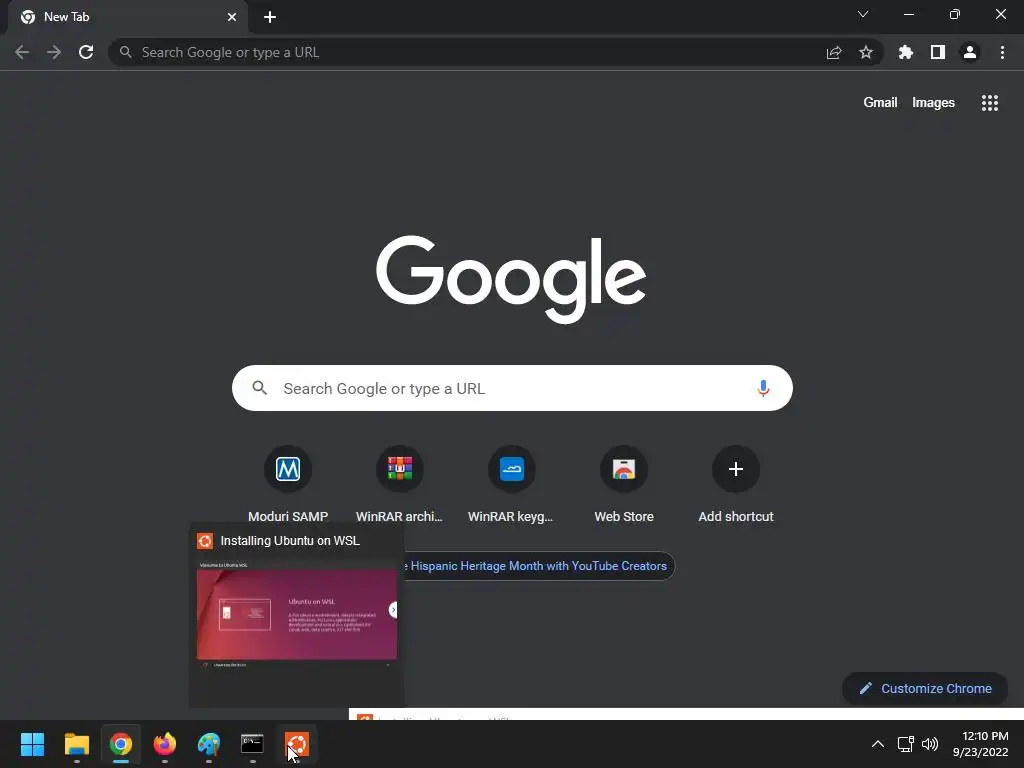Viewport: 1024px width, 768px height.
Task: Show hidden tray icons chevron
Action: [x=878, y=744]
